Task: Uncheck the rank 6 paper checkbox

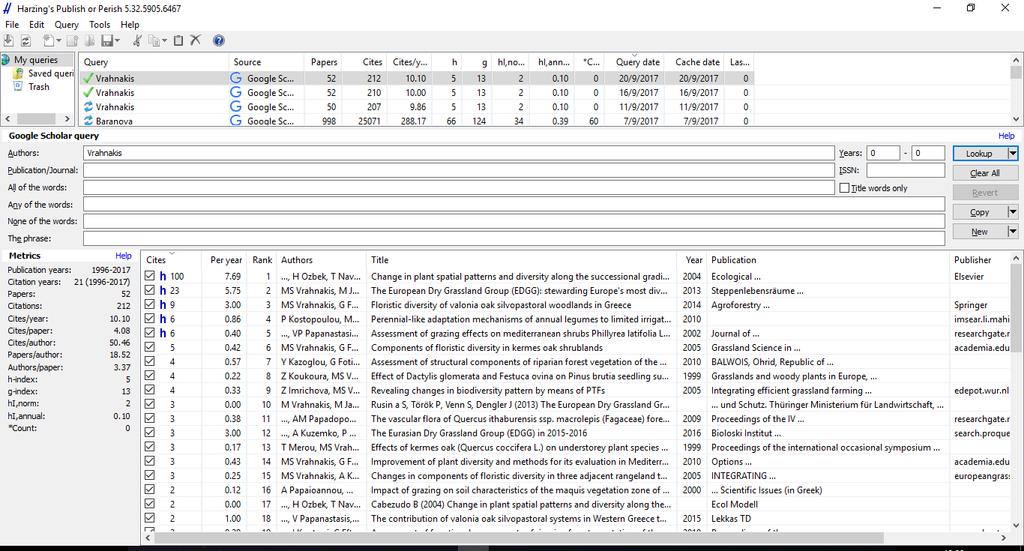Action: click(x=150, y=347)
